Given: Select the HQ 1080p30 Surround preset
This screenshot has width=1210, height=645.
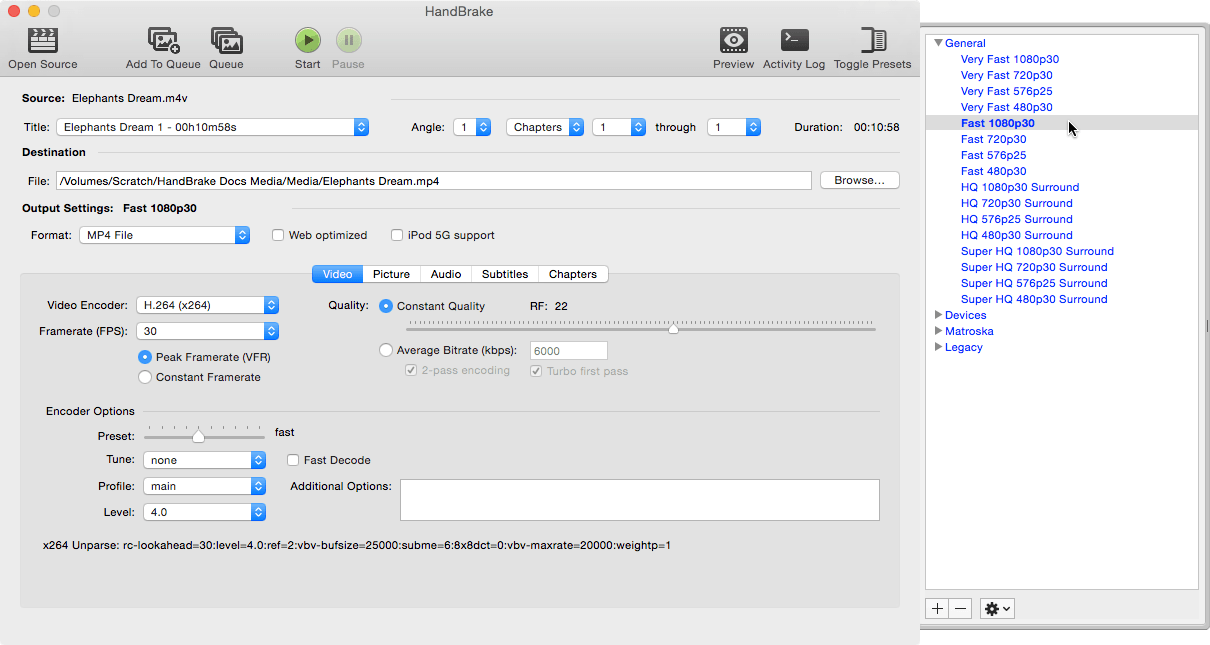Looking at the screenshot, I should click(x=1019, y=187).
